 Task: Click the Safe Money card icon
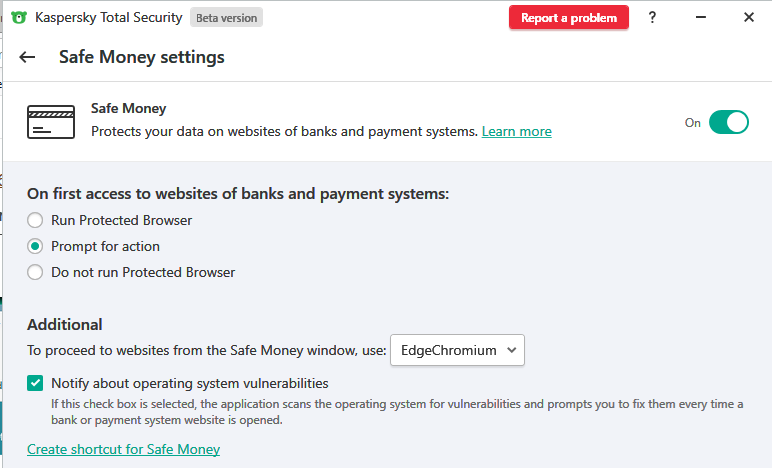[51, 122]
